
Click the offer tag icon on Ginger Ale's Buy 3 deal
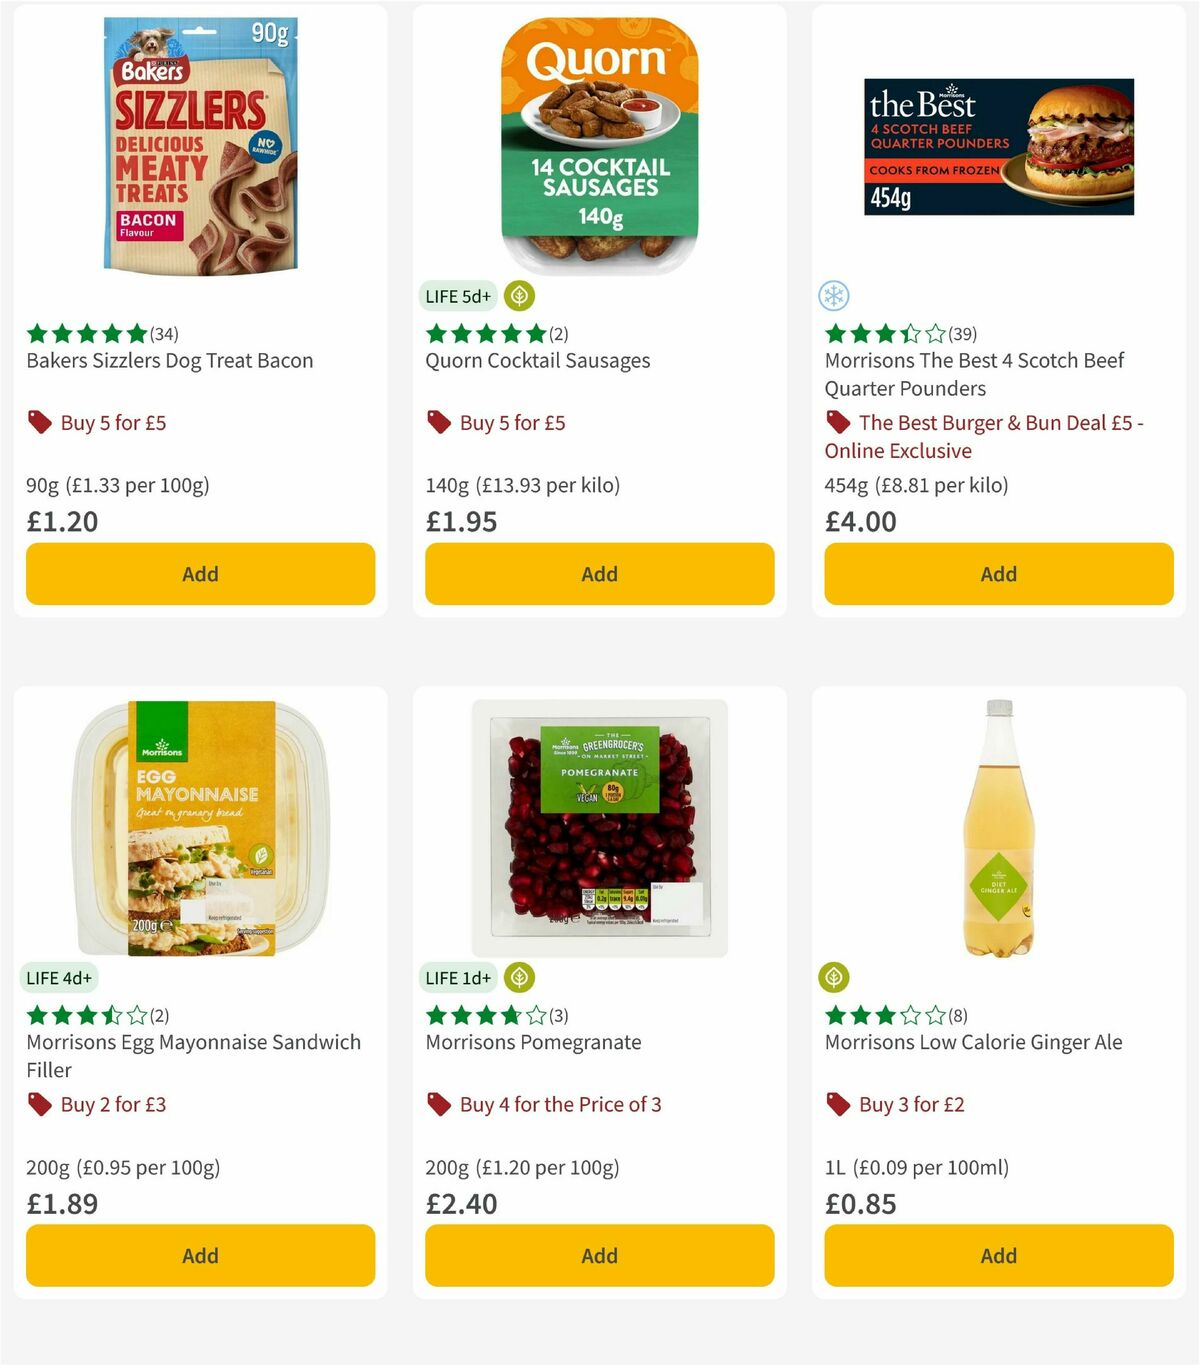coord(837,1104)
